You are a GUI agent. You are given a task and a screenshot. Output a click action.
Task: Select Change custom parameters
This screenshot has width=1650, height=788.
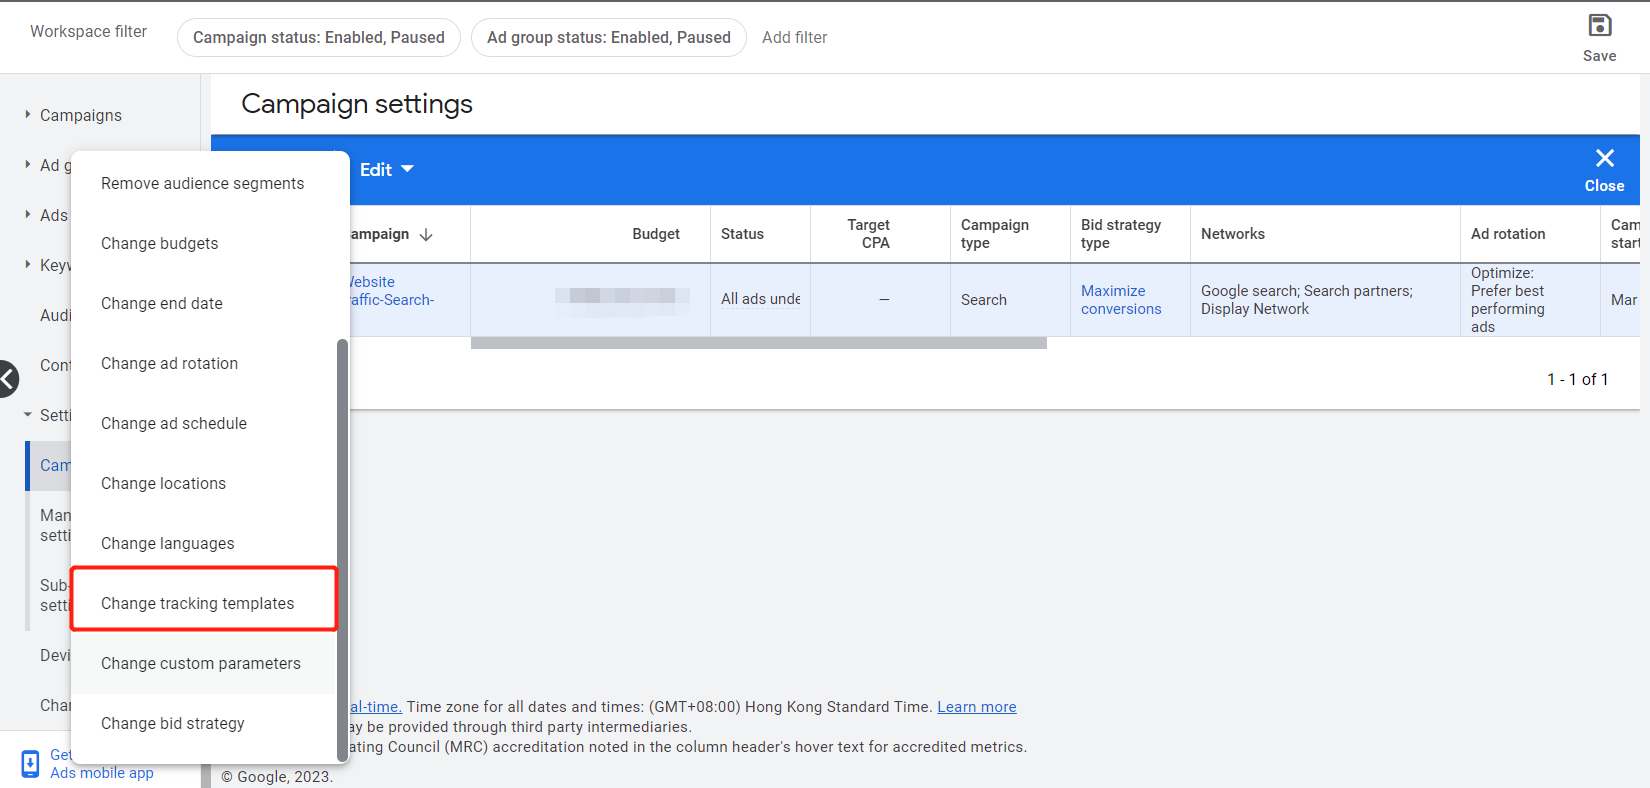(x=203, y=664)
